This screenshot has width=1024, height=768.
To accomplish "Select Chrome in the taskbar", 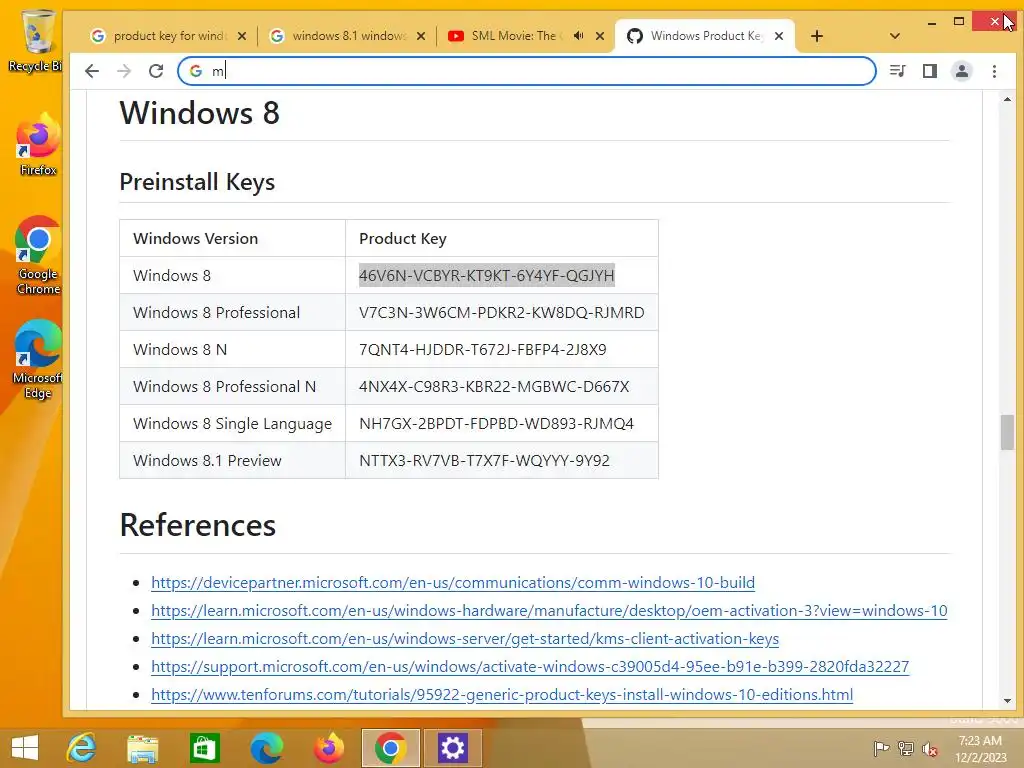I will point(391,748).
